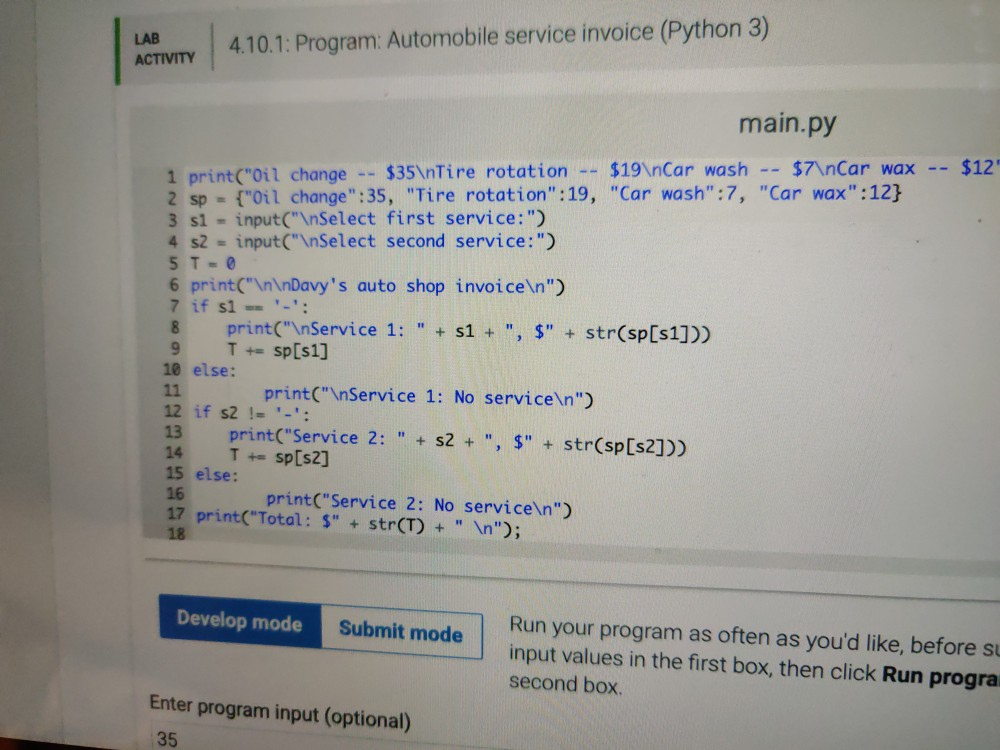Click empty line number 18
Image resolution: width=1000 pixels, height=750 pixels.
(x=176, y=533)
